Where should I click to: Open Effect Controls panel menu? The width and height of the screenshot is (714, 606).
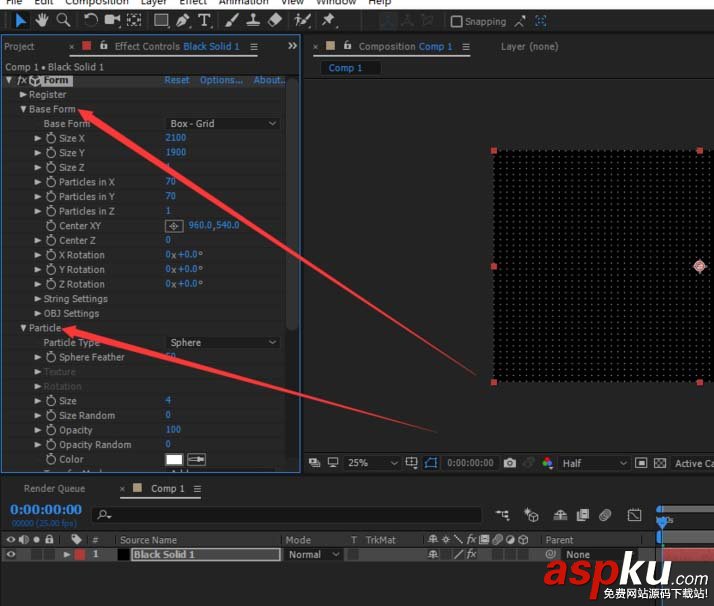point(254,46)
